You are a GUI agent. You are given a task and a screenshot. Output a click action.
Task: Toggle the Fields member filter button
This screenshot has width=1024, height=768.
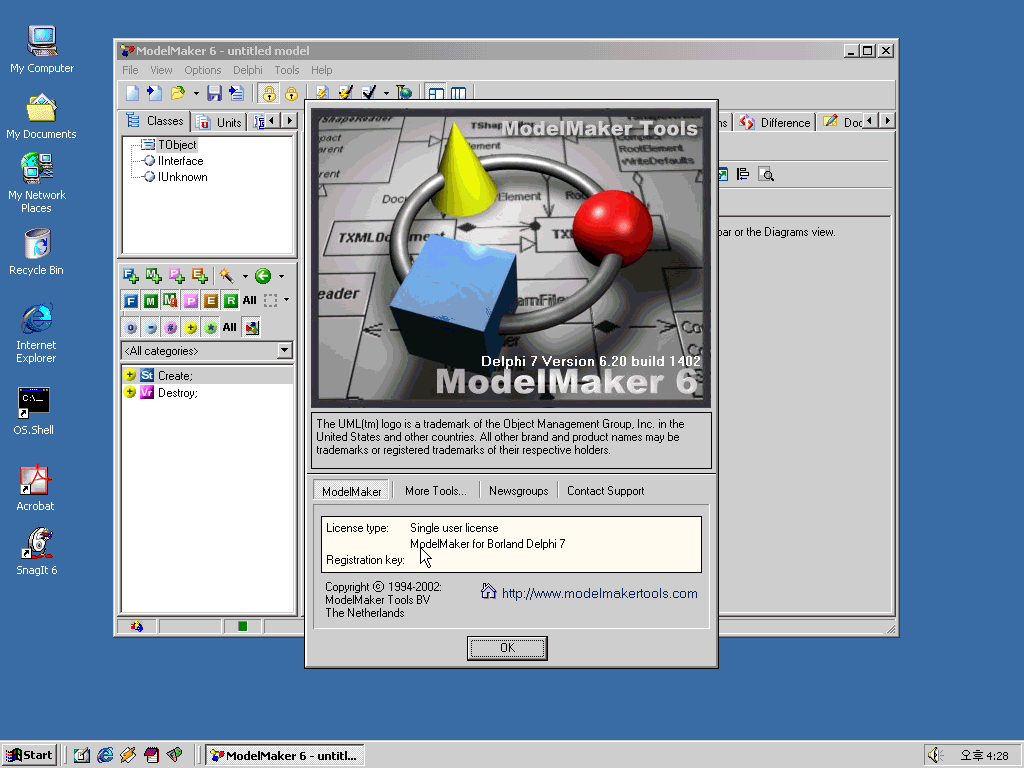tap(130, 300)
